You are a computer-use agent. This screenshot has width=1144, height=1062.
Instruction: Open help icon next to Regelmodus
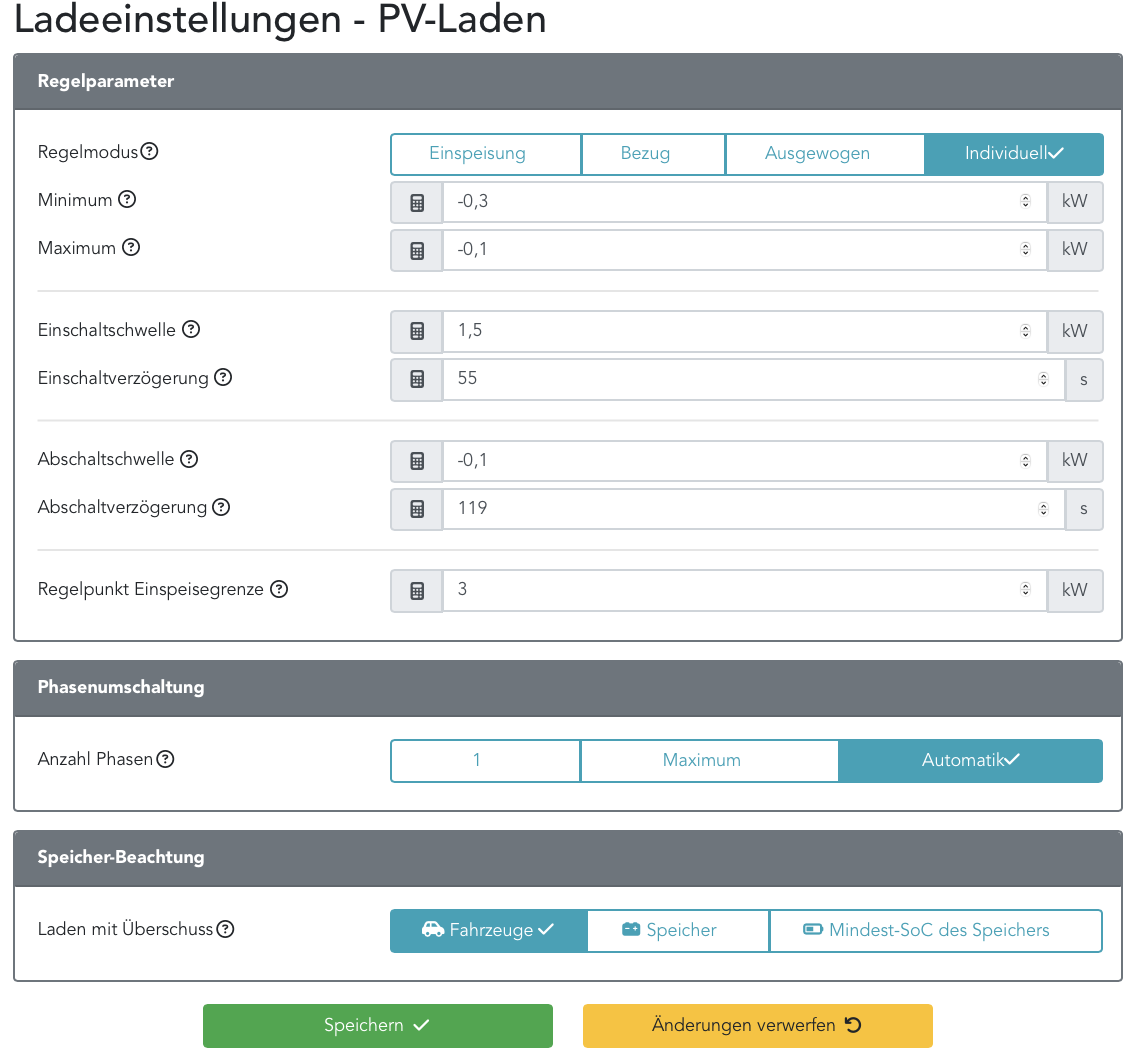click(150, 152)
